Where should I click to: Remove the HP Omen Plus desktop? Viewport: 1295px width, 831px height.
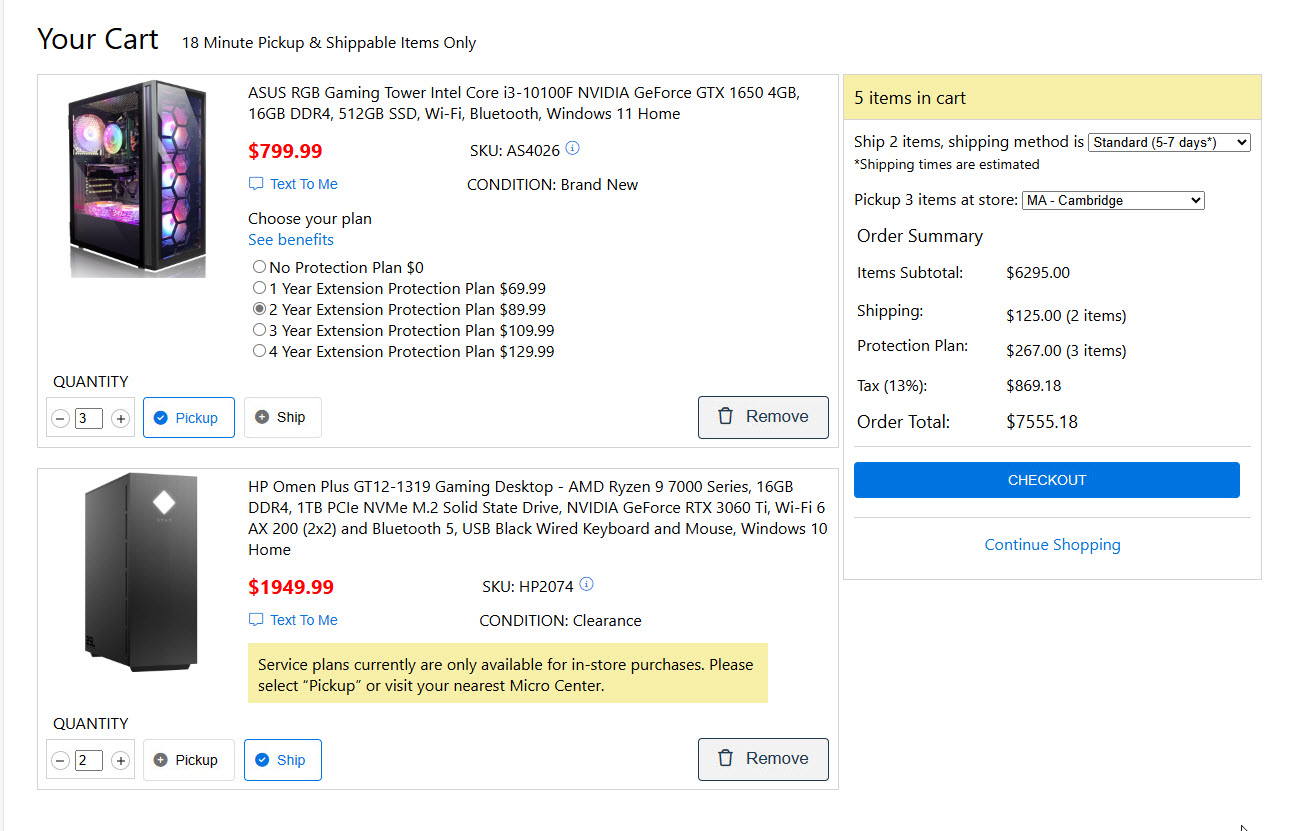762,759
